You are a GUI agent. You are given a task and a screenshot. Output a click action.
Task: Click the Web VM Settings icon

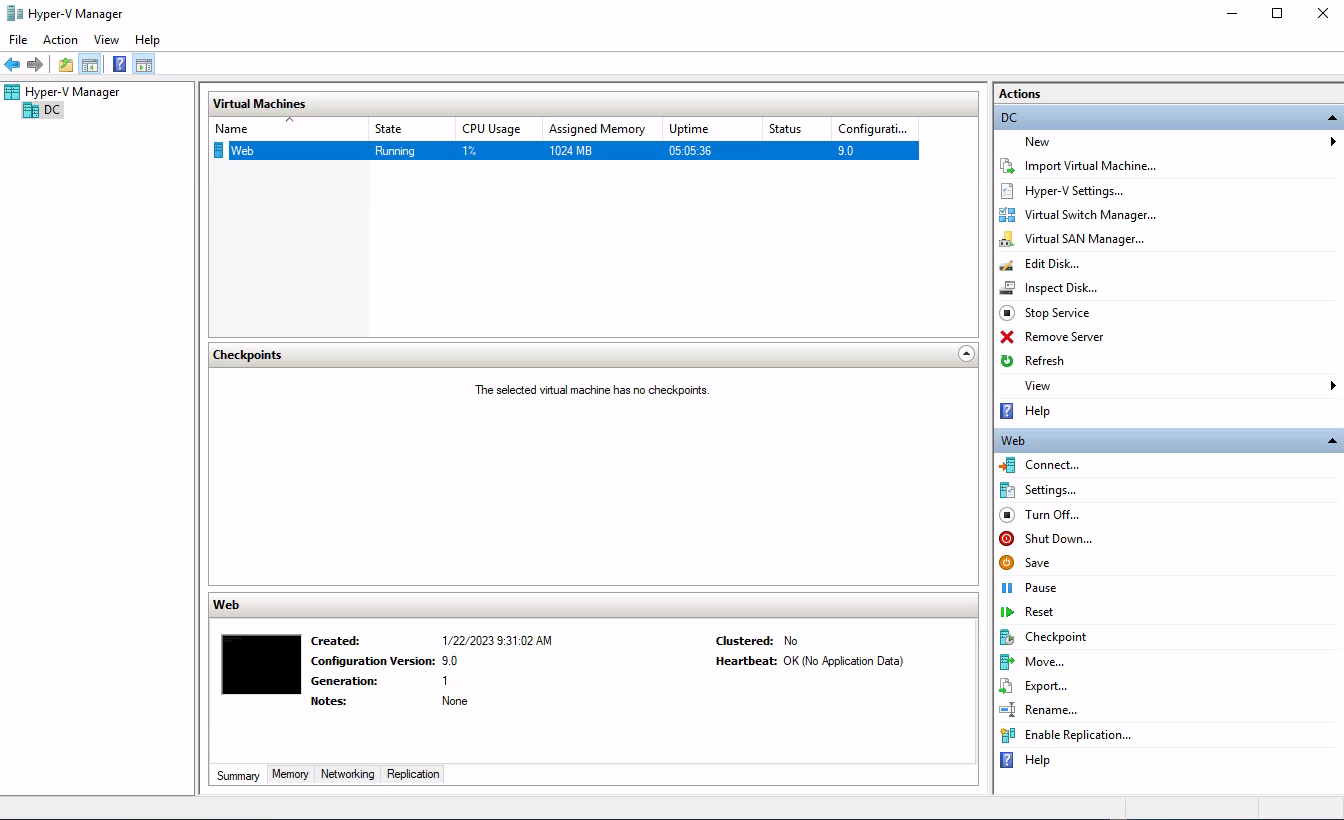tap(1007, 490)
